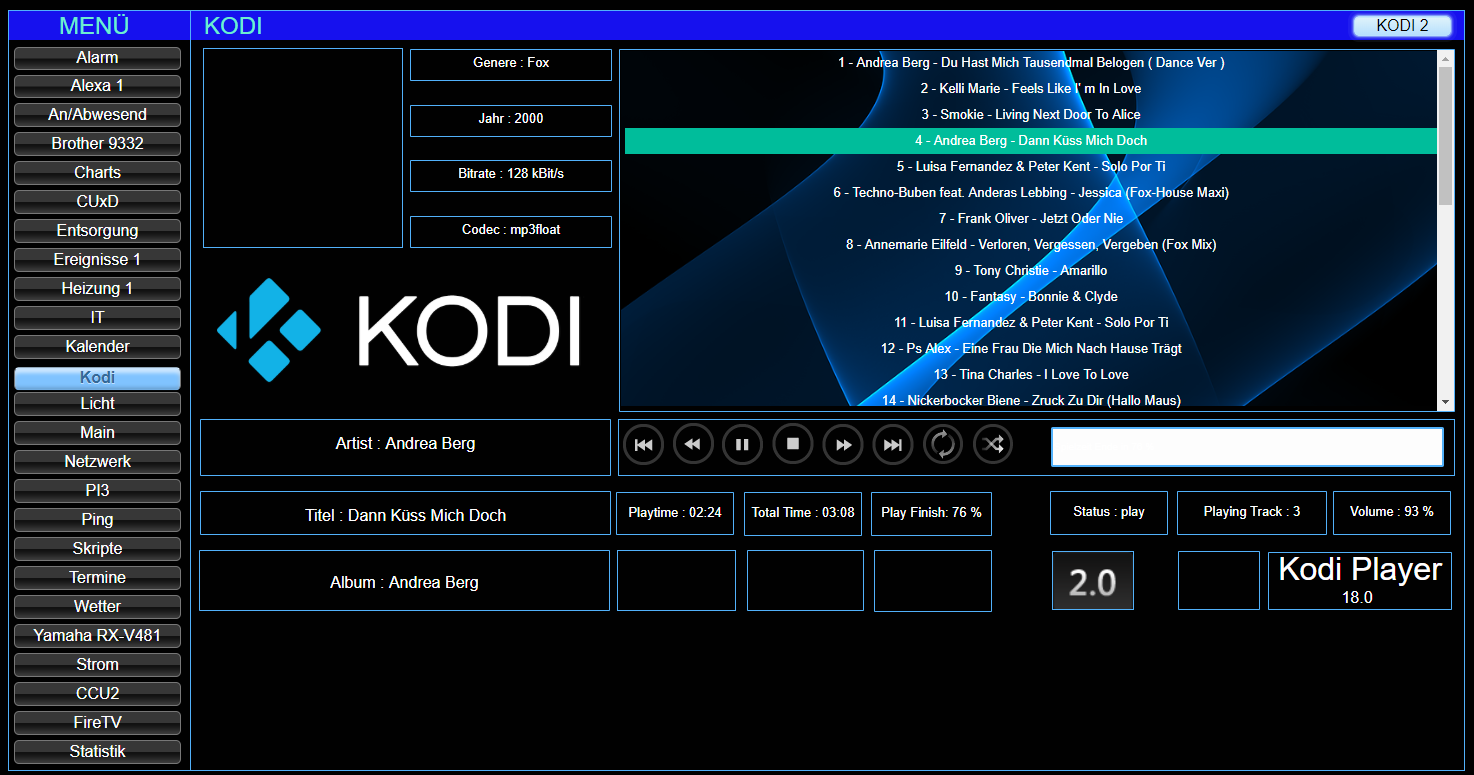Play track 9 Tony Christie Amarillo
This screenshot has width=1474, height=775.
coord(1031,271)
